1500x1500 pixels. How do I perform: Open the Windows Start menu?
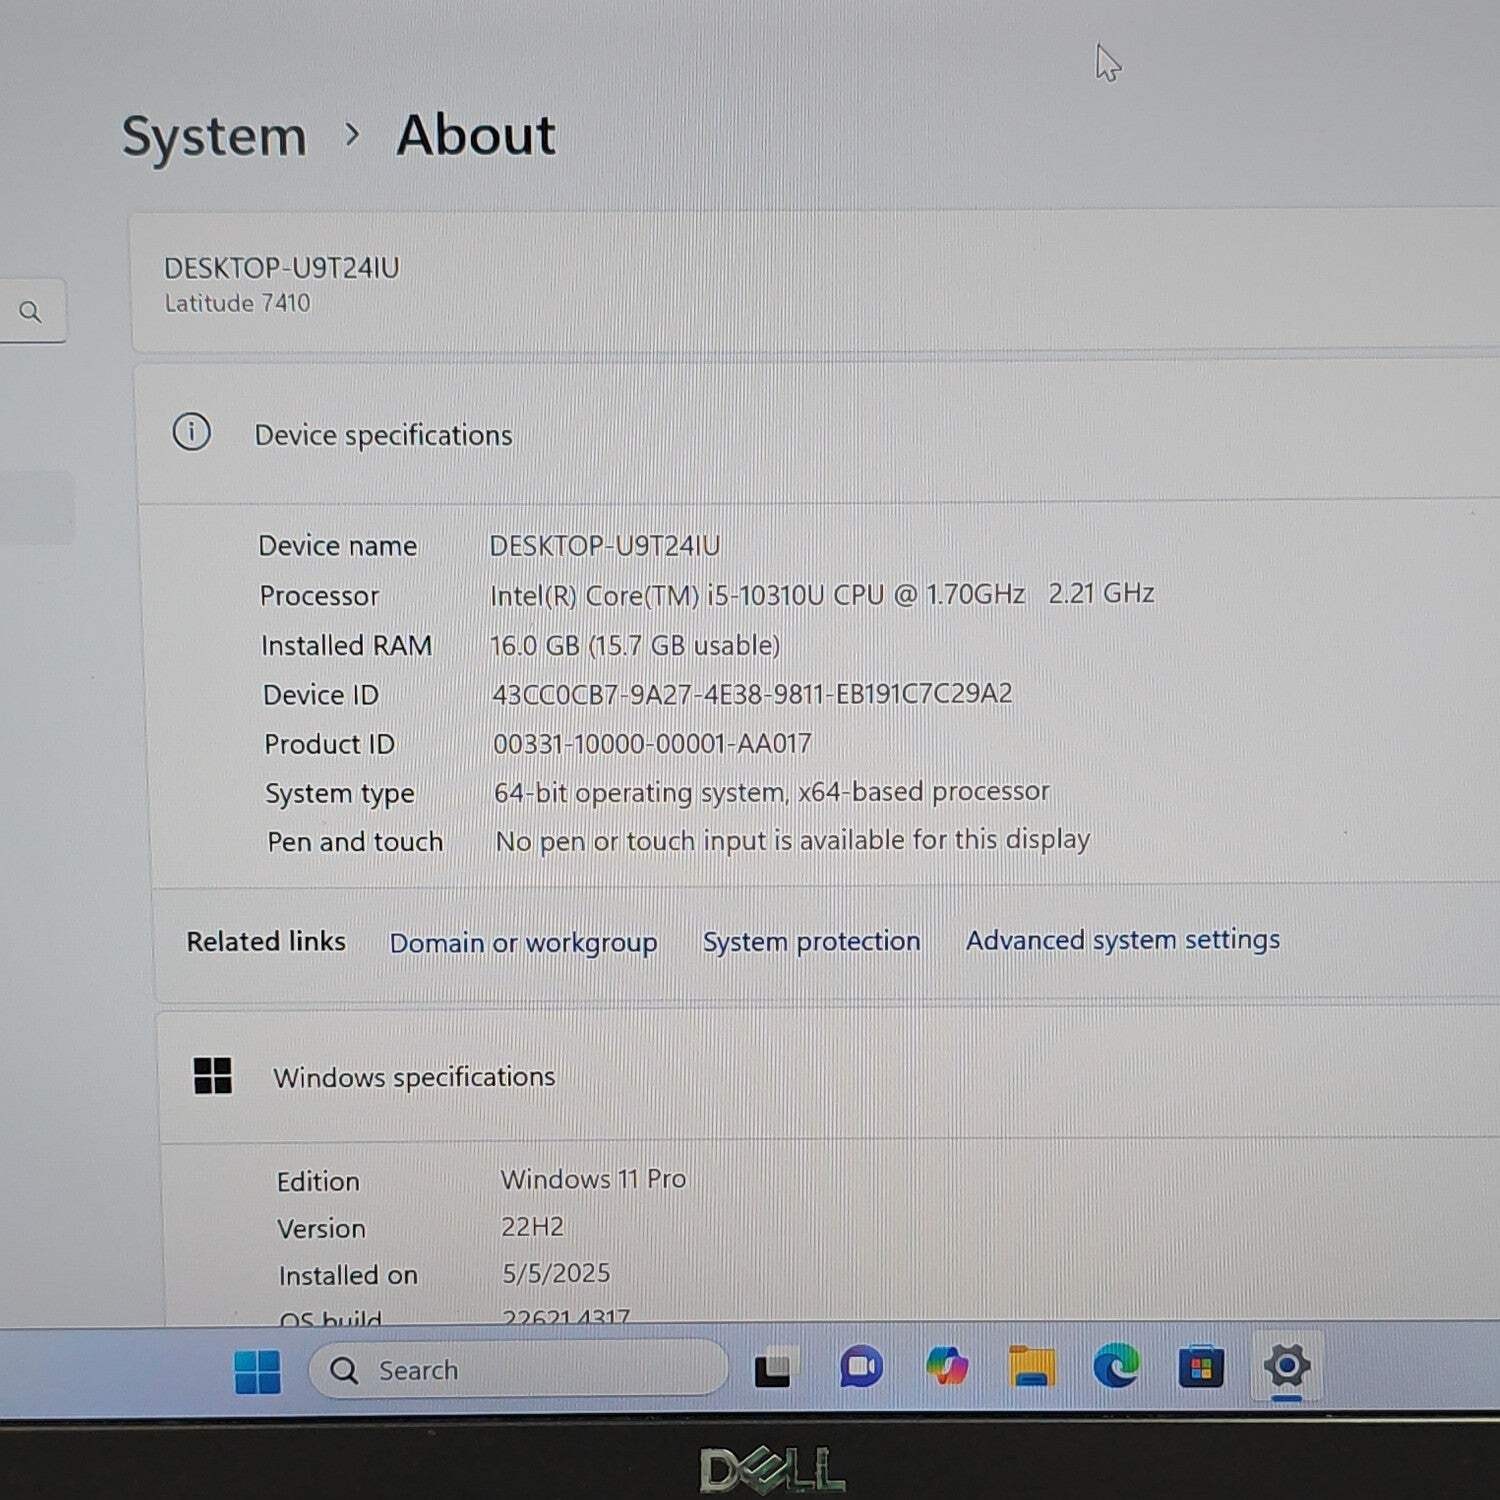[257, 1371]
